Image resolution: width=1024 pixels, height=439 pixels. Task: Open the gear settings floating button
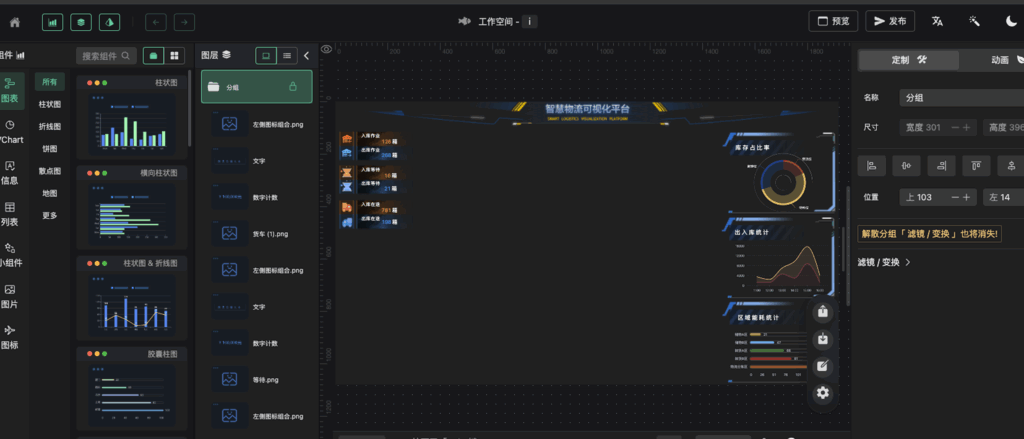[x=823, y=393]
